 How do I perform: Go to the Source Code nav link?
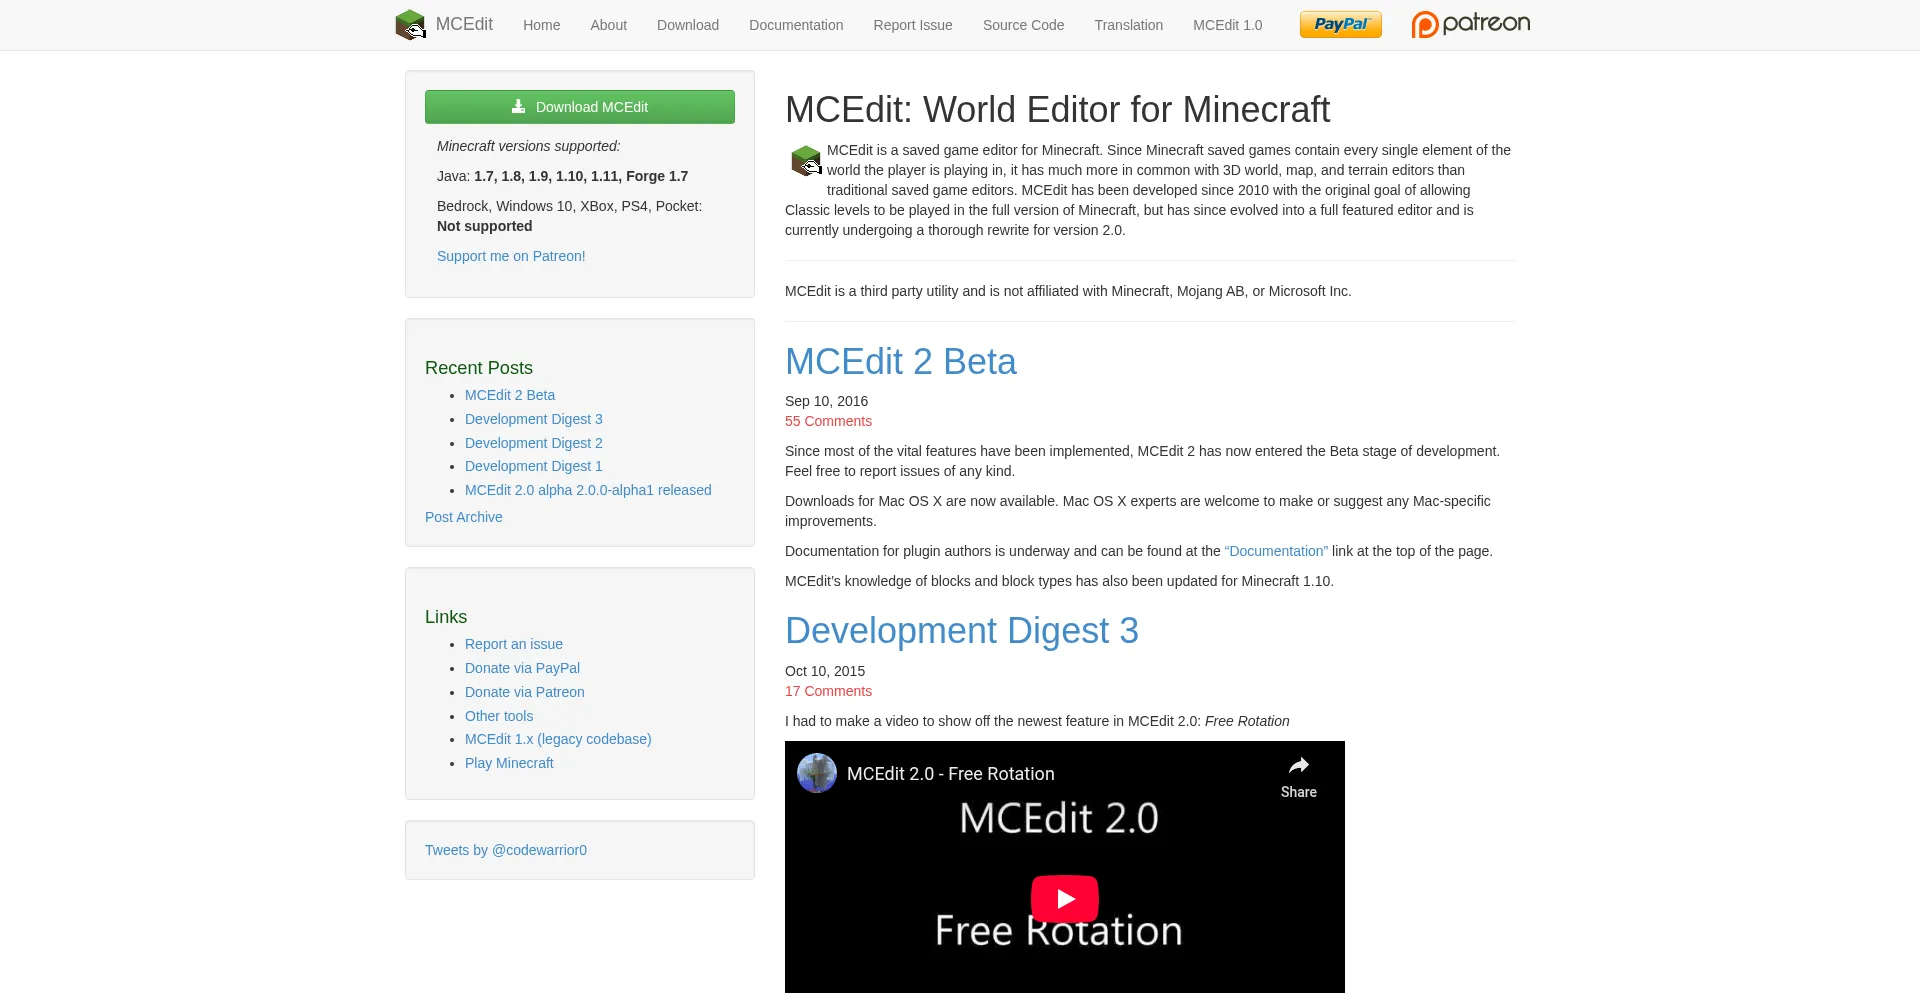point(1023,25)
